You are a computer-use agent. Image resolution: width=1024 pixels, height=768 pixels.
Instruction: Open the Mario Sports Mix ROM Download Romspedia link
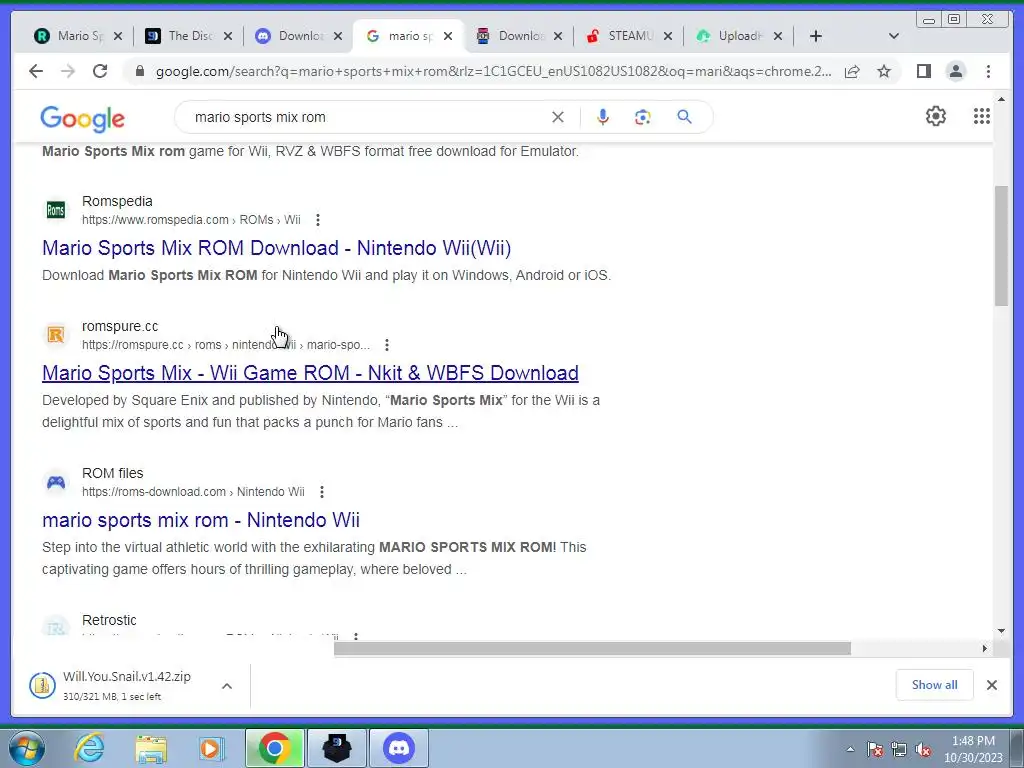coord(276,248)
